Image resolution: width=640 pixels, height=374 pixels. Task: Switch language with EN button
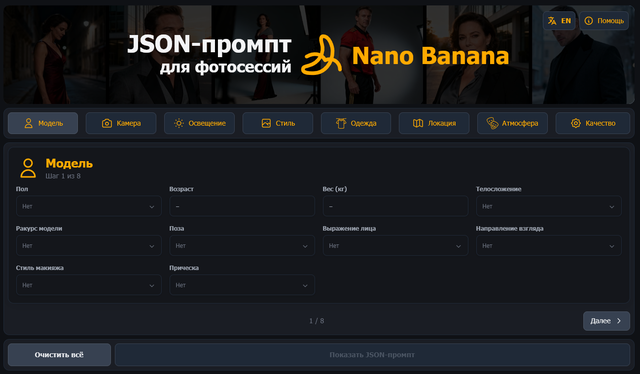click(559, 21)
